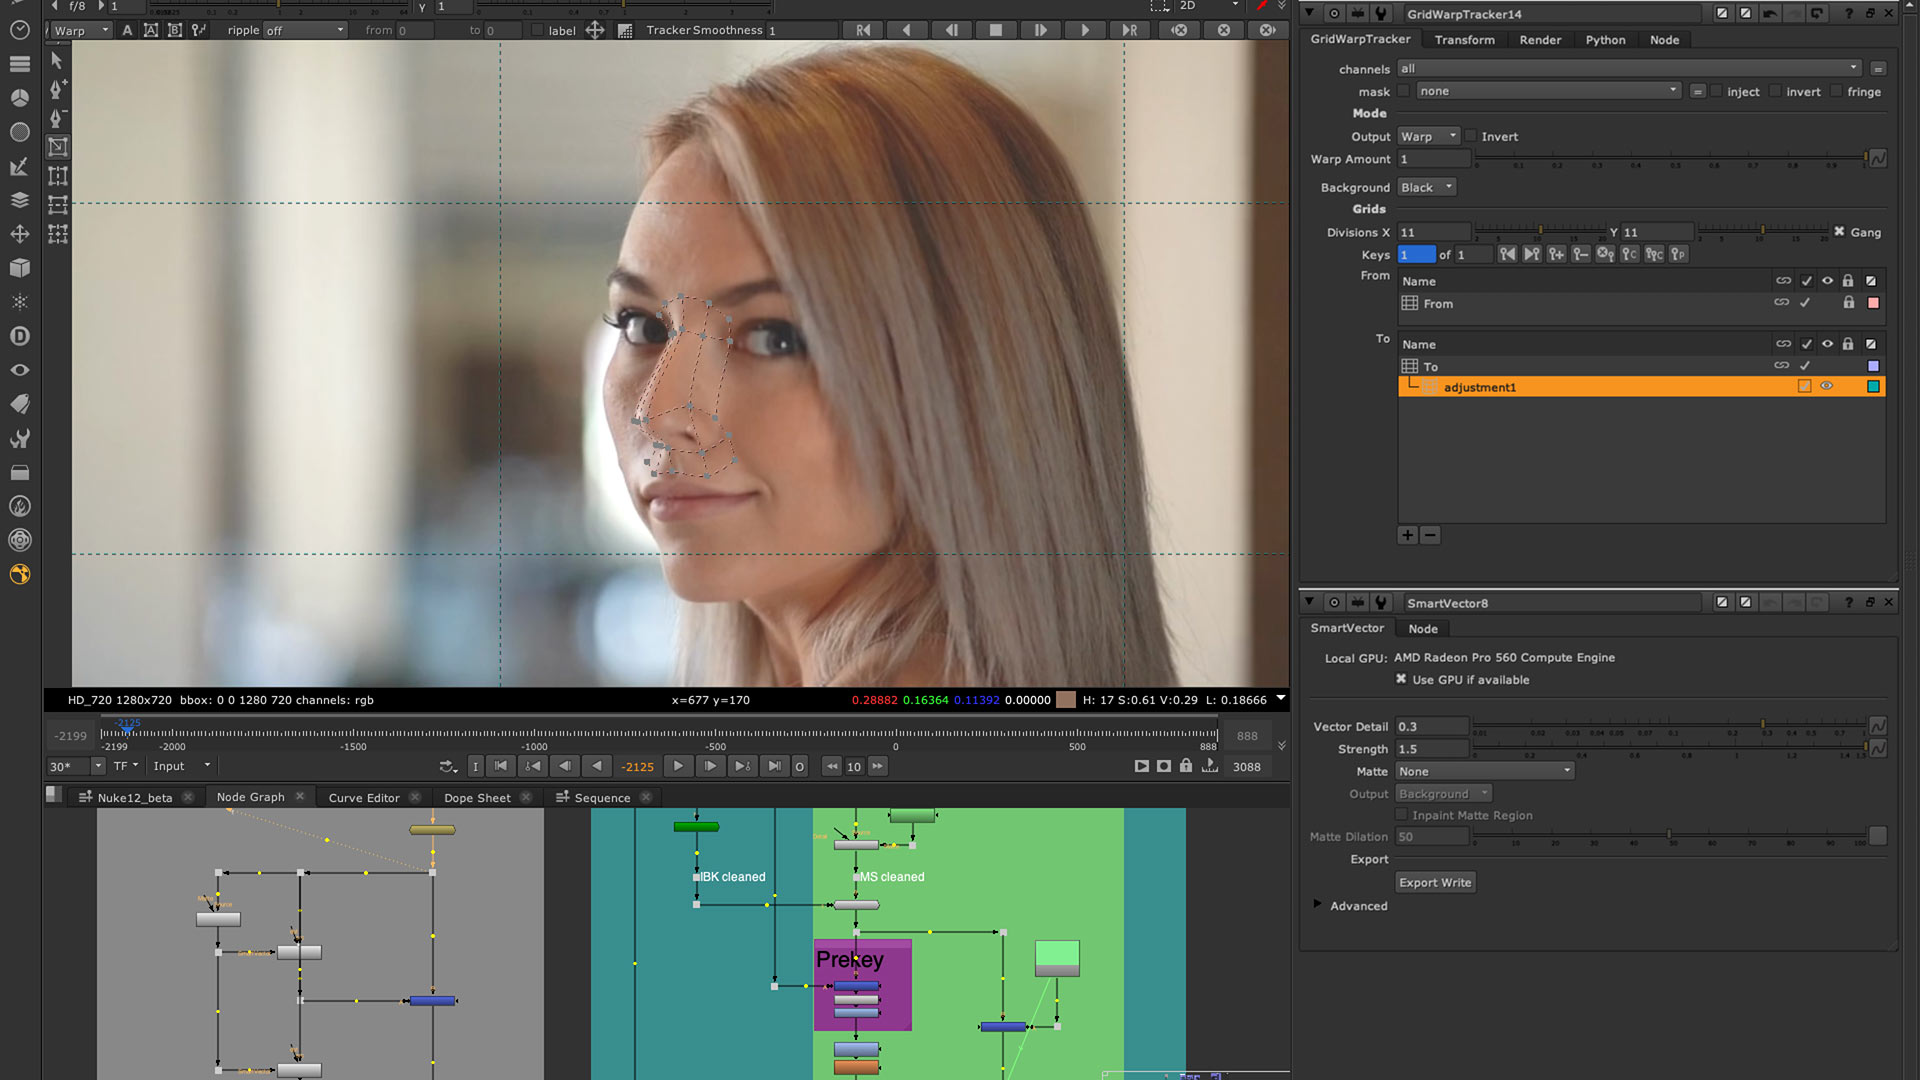
Task: Click the Export Write button
Action: pyautogui.click(x=1435, y=882)
